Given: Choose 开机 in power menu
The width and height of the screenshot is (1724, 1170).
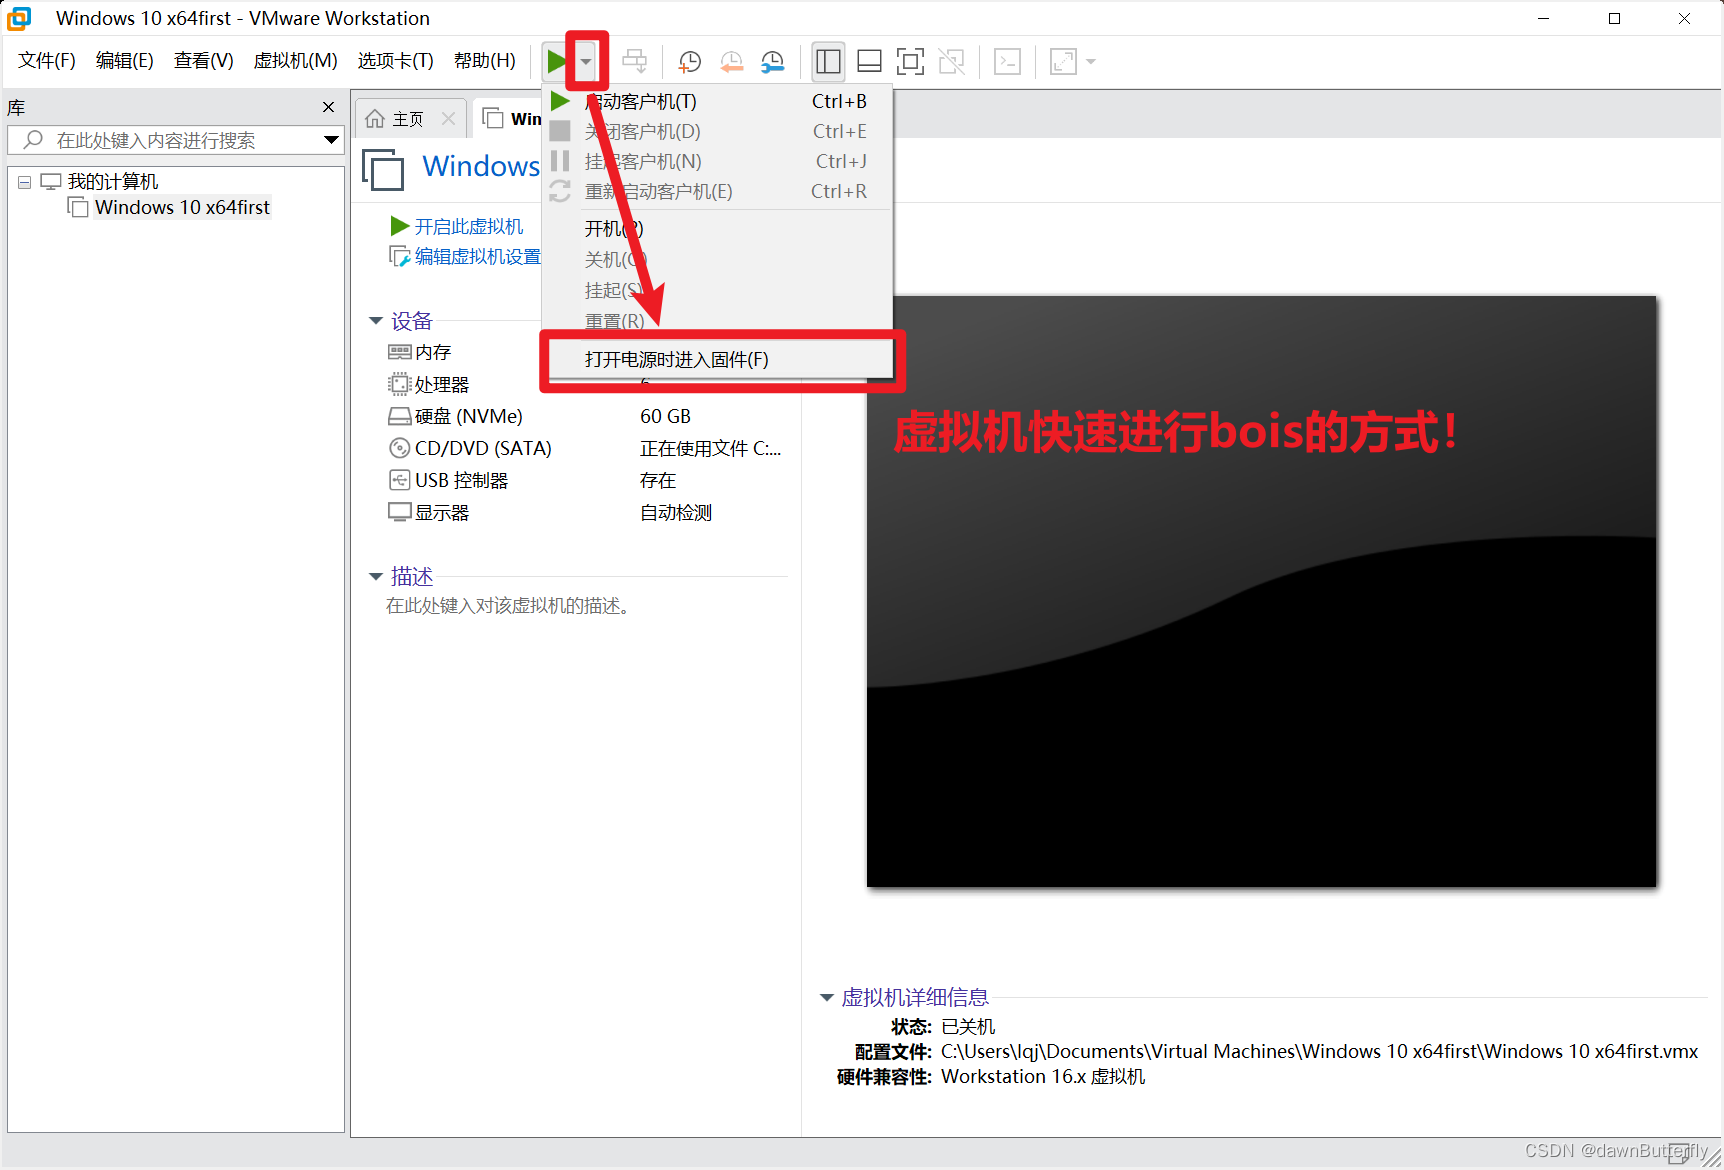Looking at the screenshot, I should pyautogui.click(x=716, y=229).
